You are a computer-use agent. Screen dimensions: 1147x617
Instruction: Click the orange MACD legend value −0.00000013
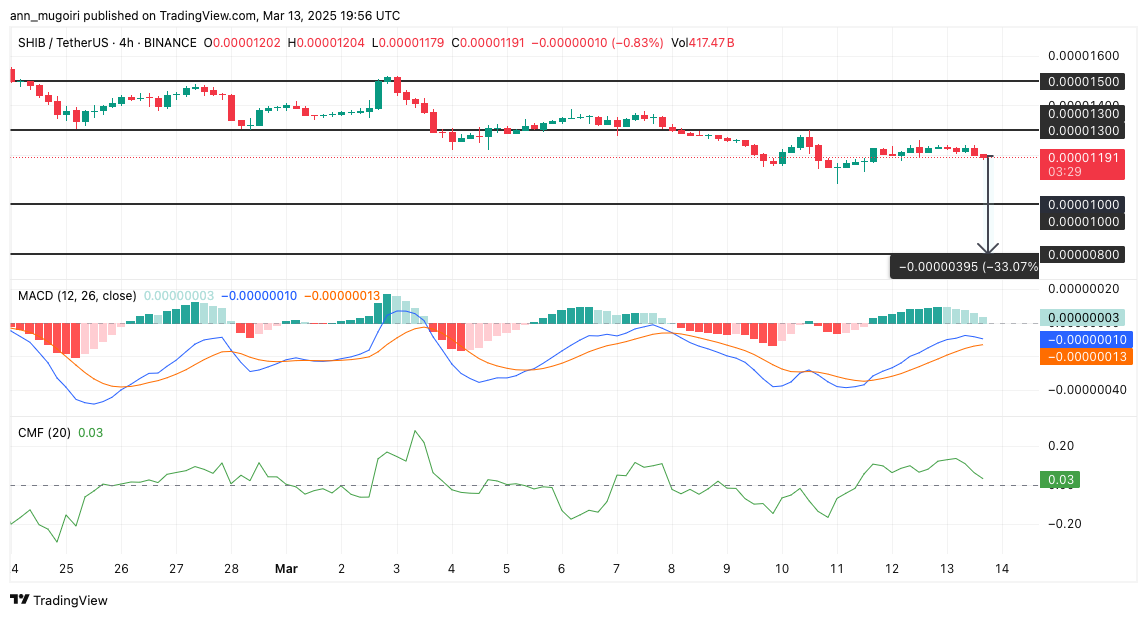tap(342, 296)
